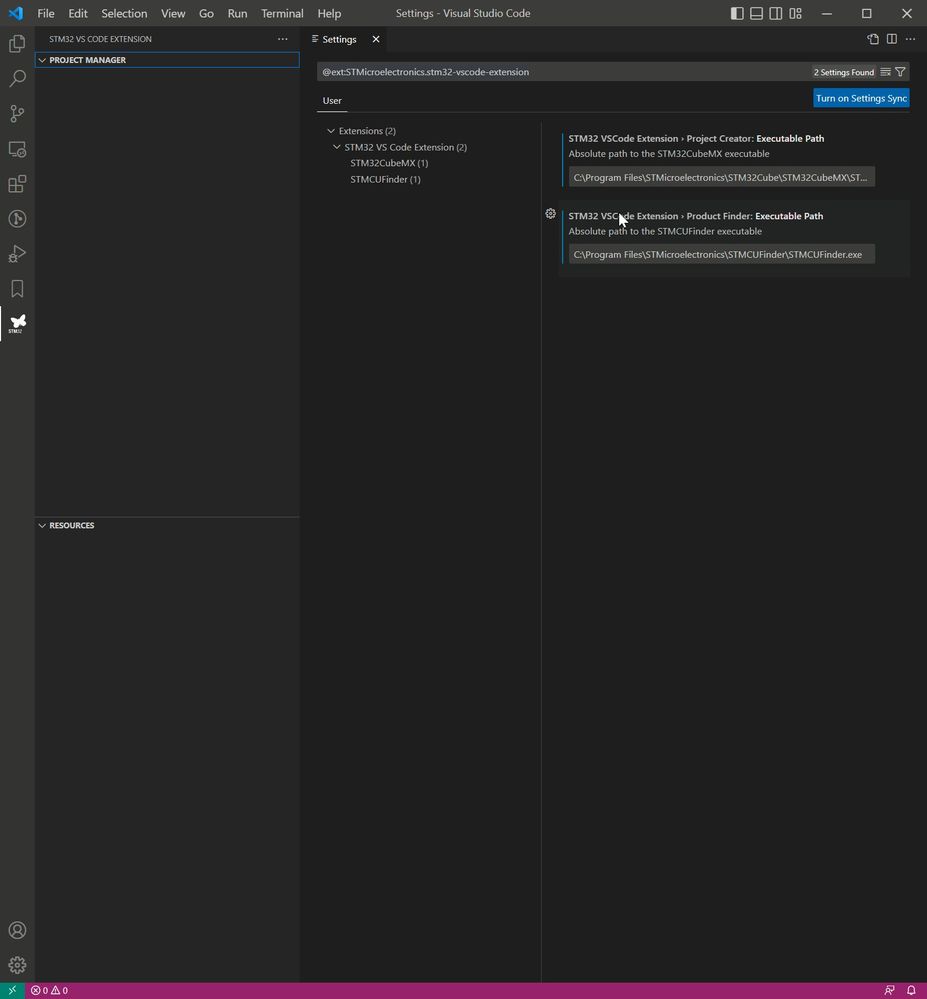Open the Explorer view in activity bar

17,43
